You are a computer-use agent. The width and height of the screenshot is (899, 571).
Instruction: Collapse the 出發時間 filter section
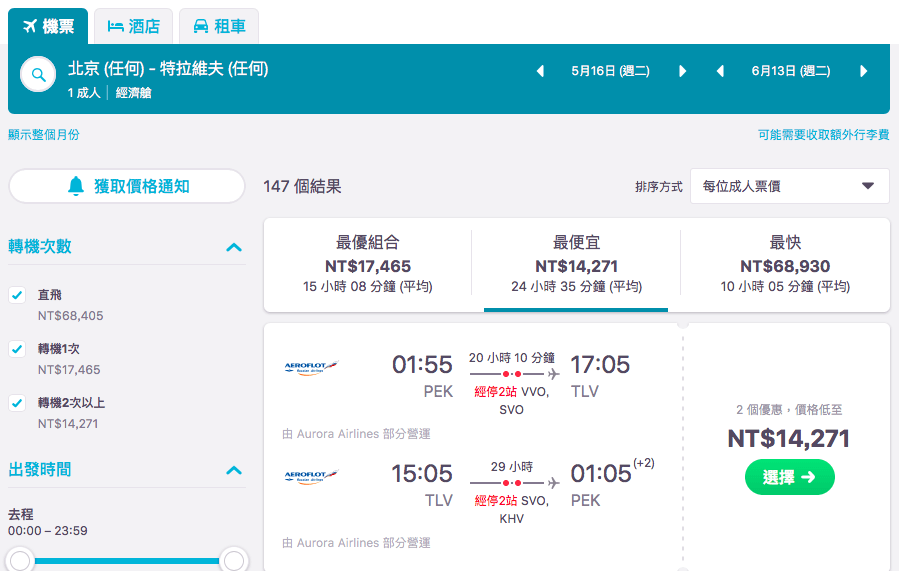click(234, 471)
